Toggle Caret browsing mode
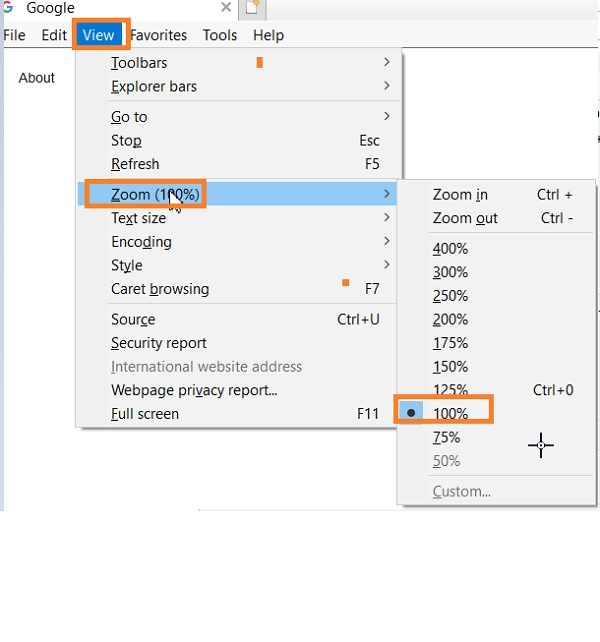Image resolution: width=600 pixels, height=642 pixels. point(160,289)
